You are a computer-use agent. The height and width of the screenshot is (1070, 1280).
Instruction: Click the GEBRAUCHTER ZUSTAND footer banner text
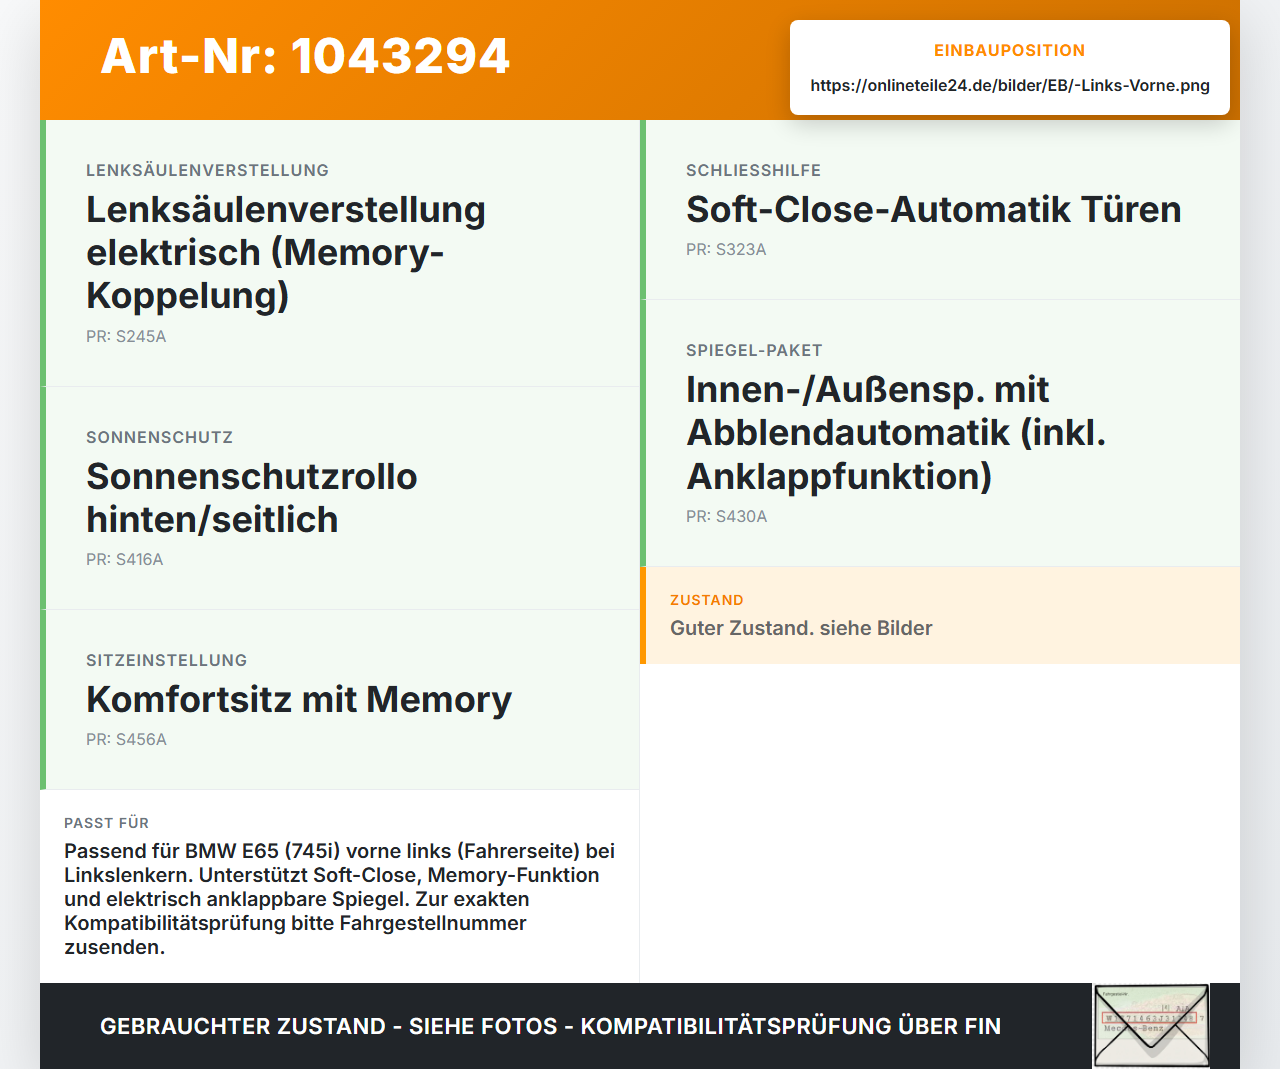click(550, 1026)
